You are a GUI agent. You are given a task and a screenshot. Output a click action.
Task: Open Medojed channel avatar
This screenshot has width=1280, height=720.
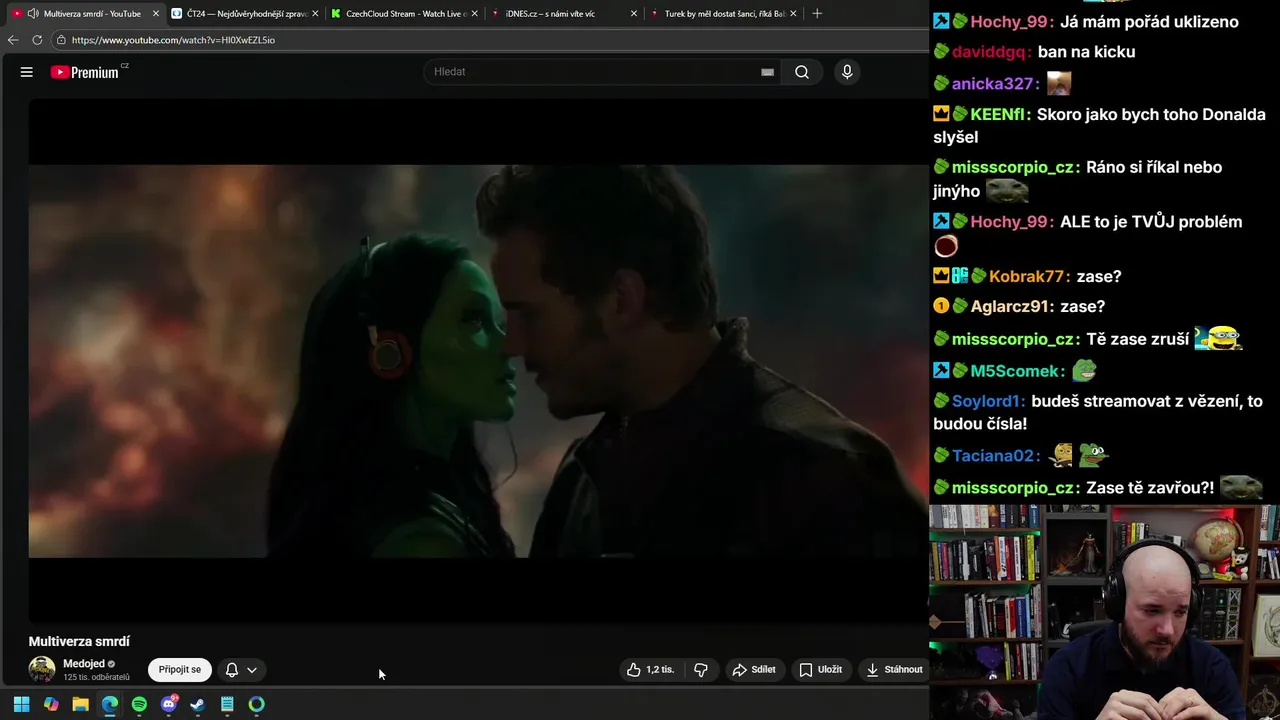(42, 670)
